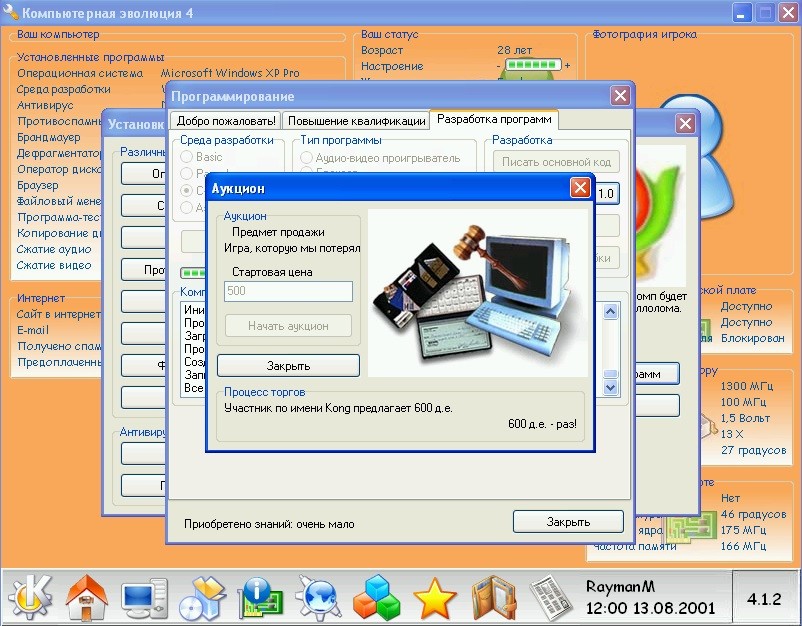Click Закрыть at the bottom of Программирование window
The width and height of the screenshot is (802, 626).
tap(568, 522)
